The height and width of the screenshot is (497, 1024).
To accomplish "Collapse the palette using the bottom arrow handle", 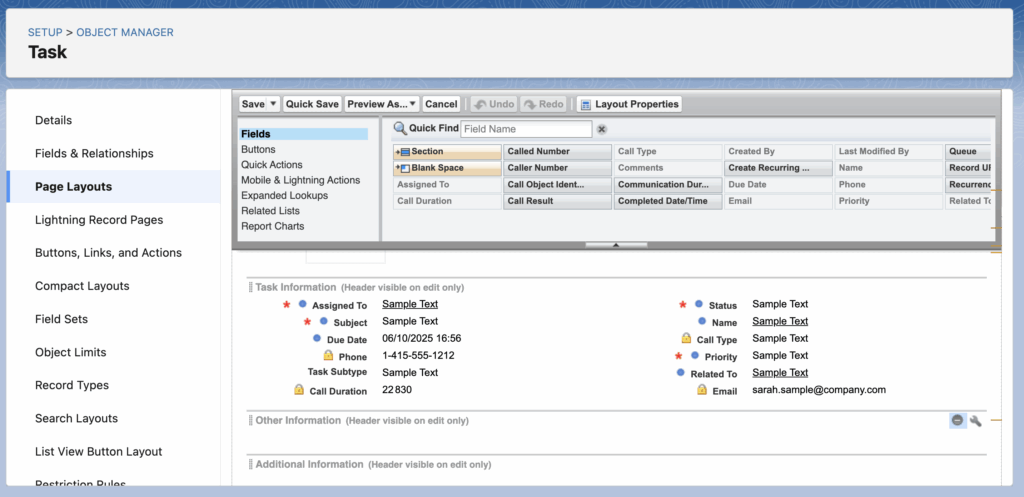I will pyautogui.click(x=616, y=244).
